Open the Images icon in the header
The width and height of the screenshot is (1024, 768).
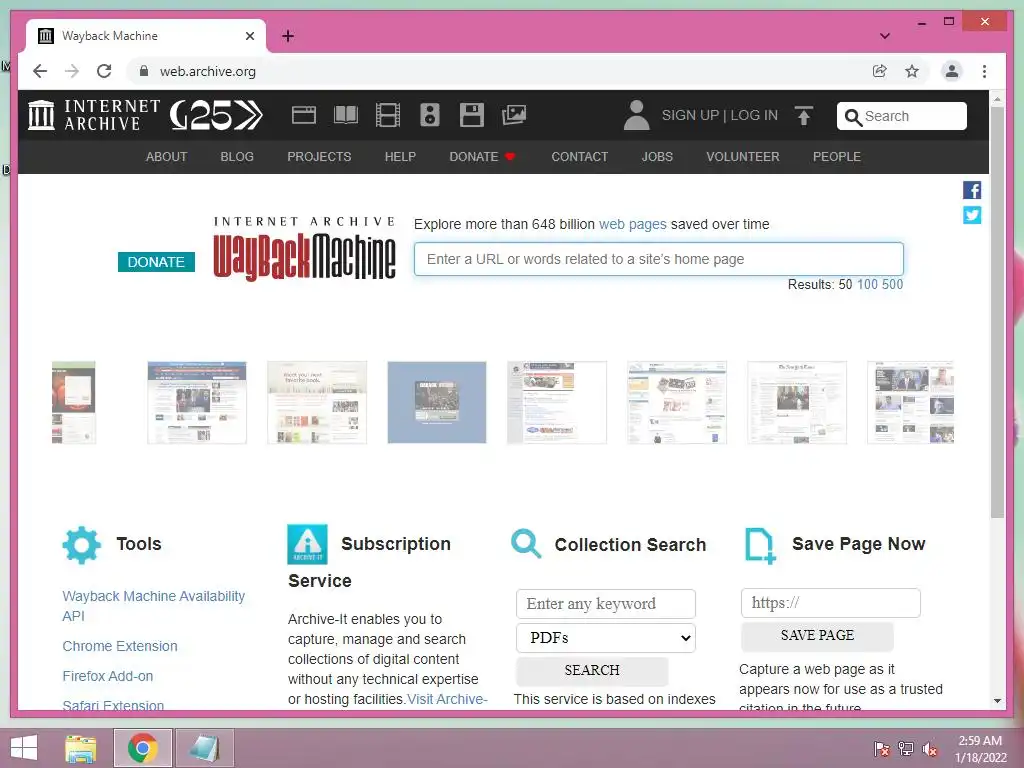[514, 115]
